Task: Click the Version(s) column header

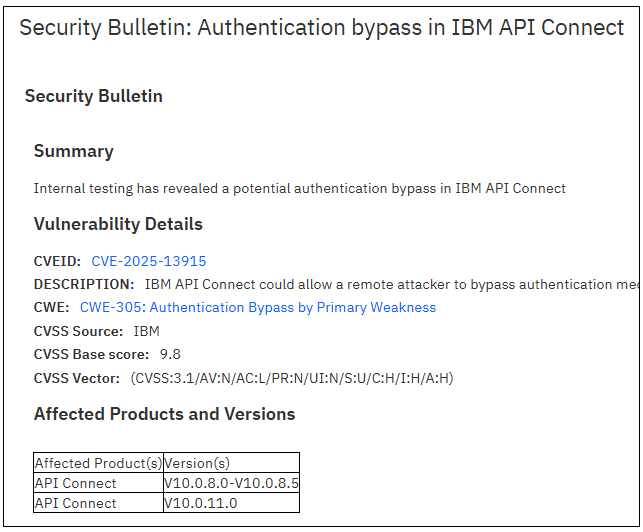Action: pyautogui.click(x=197, y=463)
